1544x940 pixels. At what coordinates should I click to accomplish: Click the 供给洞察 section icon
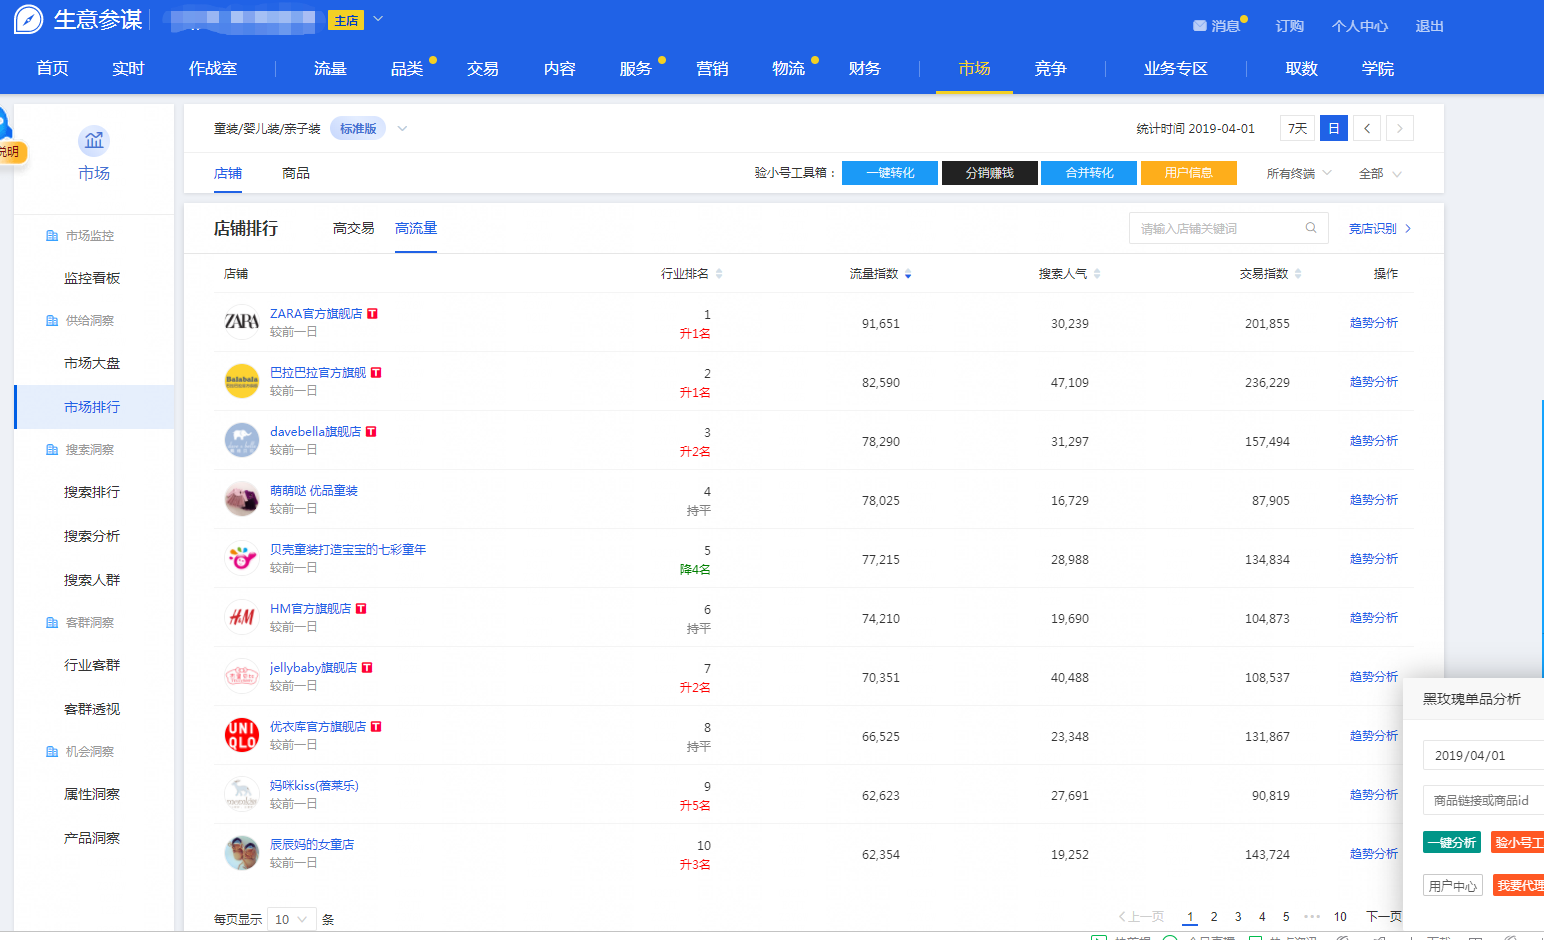[x=52, y=321]
